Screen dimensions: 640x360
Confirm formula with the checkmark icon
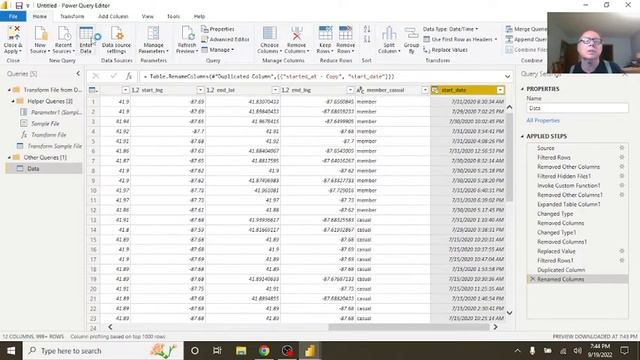click(x=113, y=76)
